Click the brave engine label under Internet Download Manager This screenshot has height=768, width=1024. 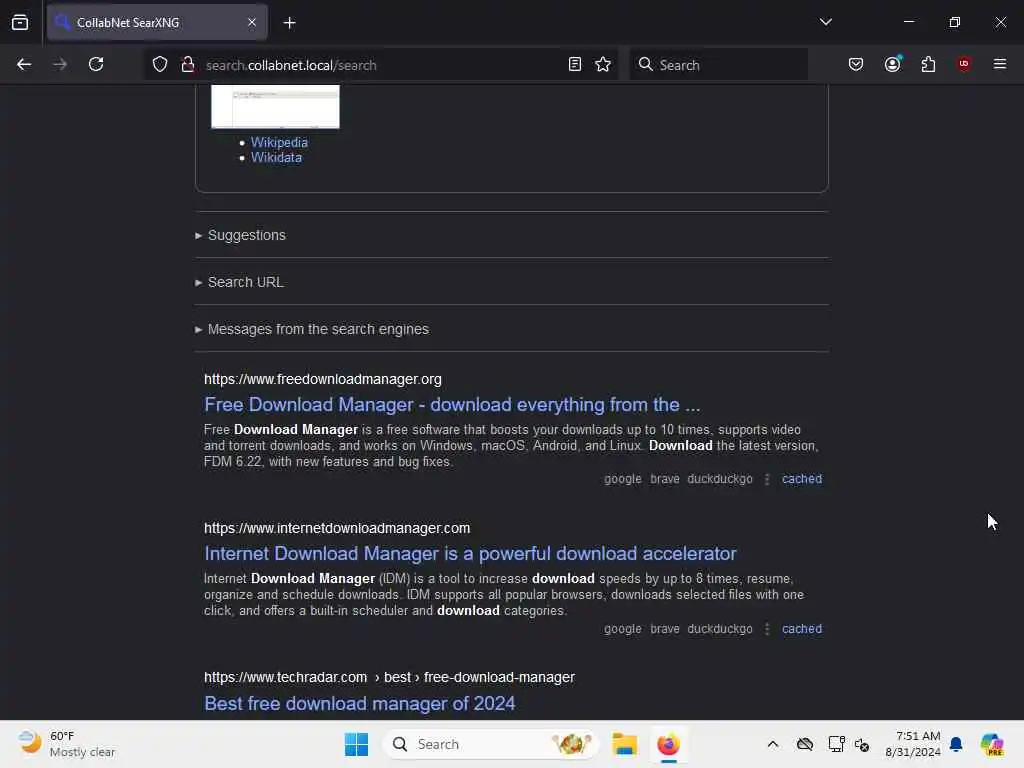tap(665, 629)
